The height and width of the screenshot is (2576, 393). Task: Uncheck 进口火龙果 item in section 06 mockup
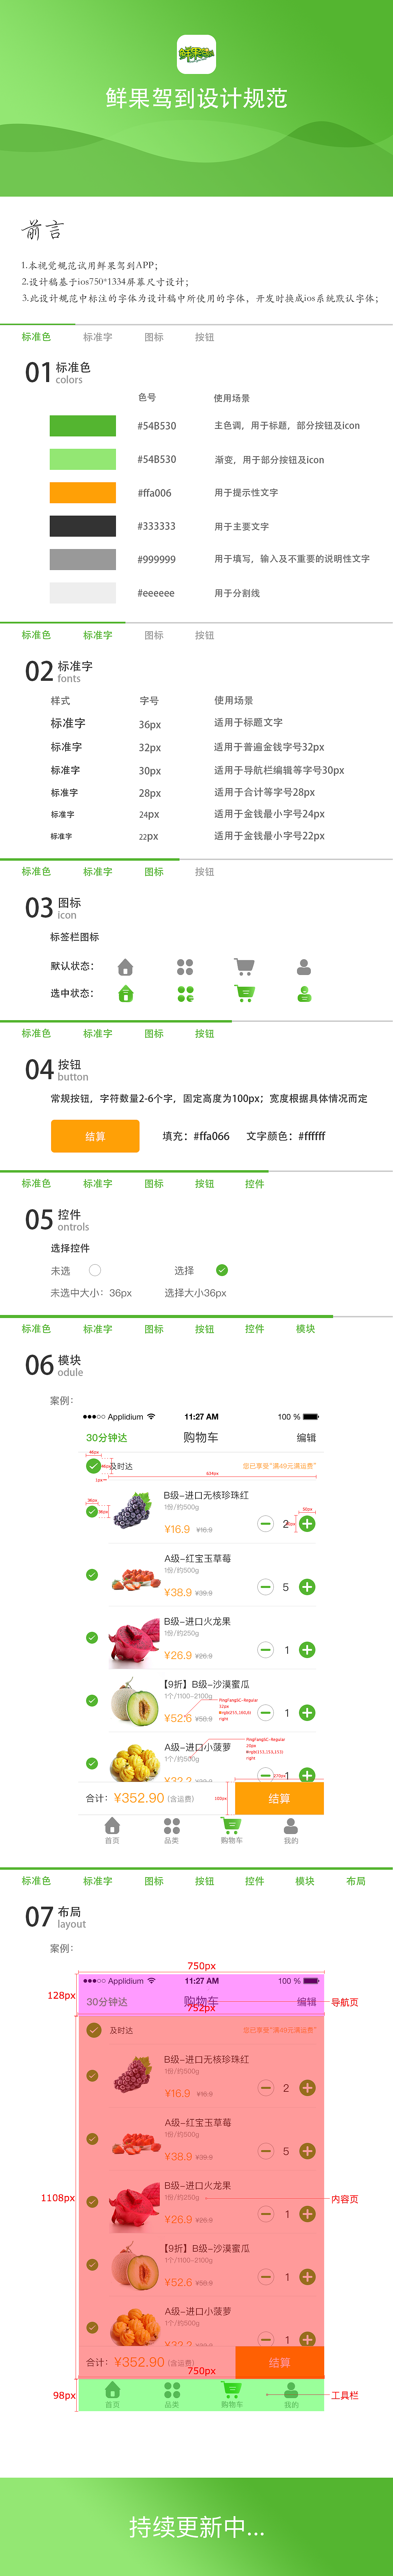pyautogui.click(x=92, y=1638)
